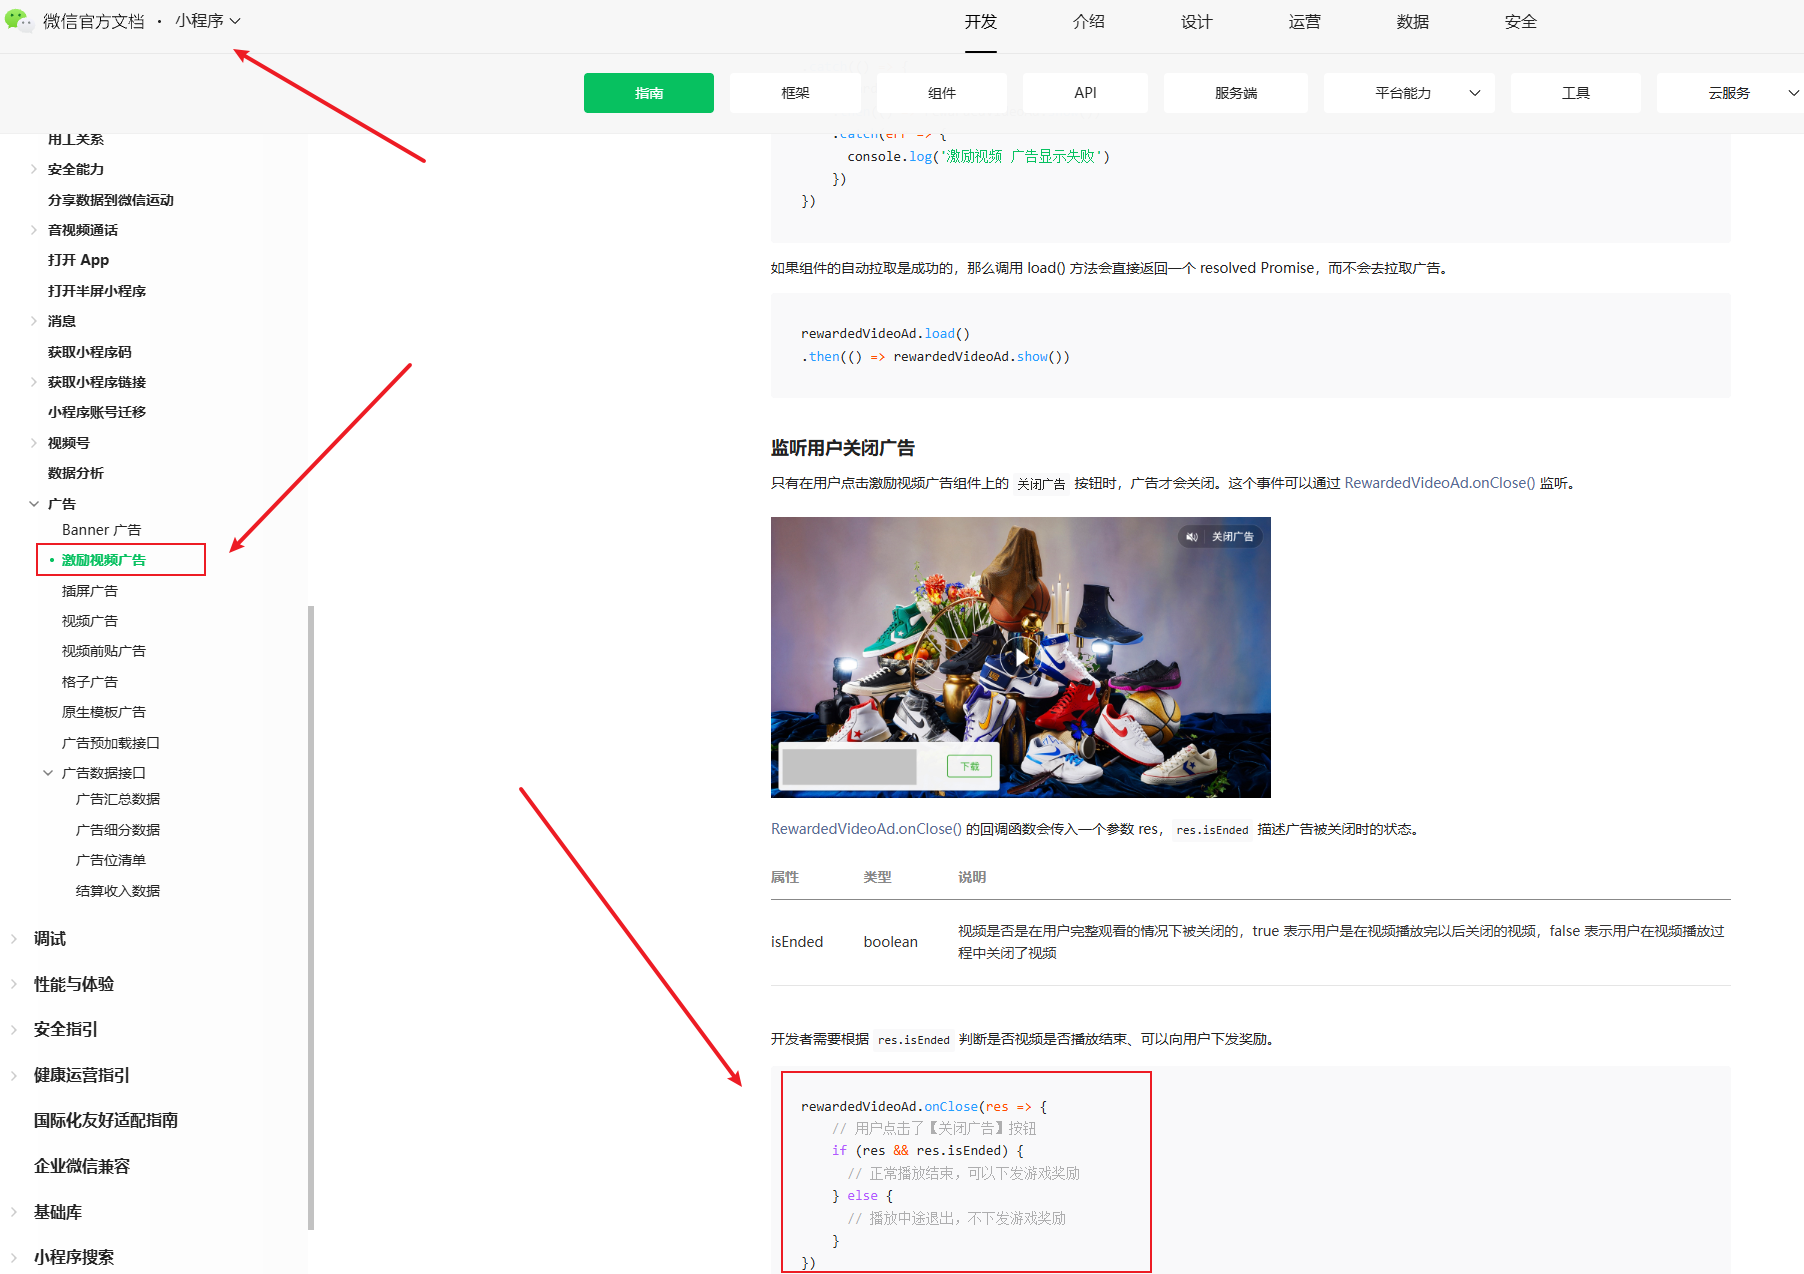Open the Banner 广告 sidebar item
This screenshot has height=1274, width=1804.
pos(101,530)
